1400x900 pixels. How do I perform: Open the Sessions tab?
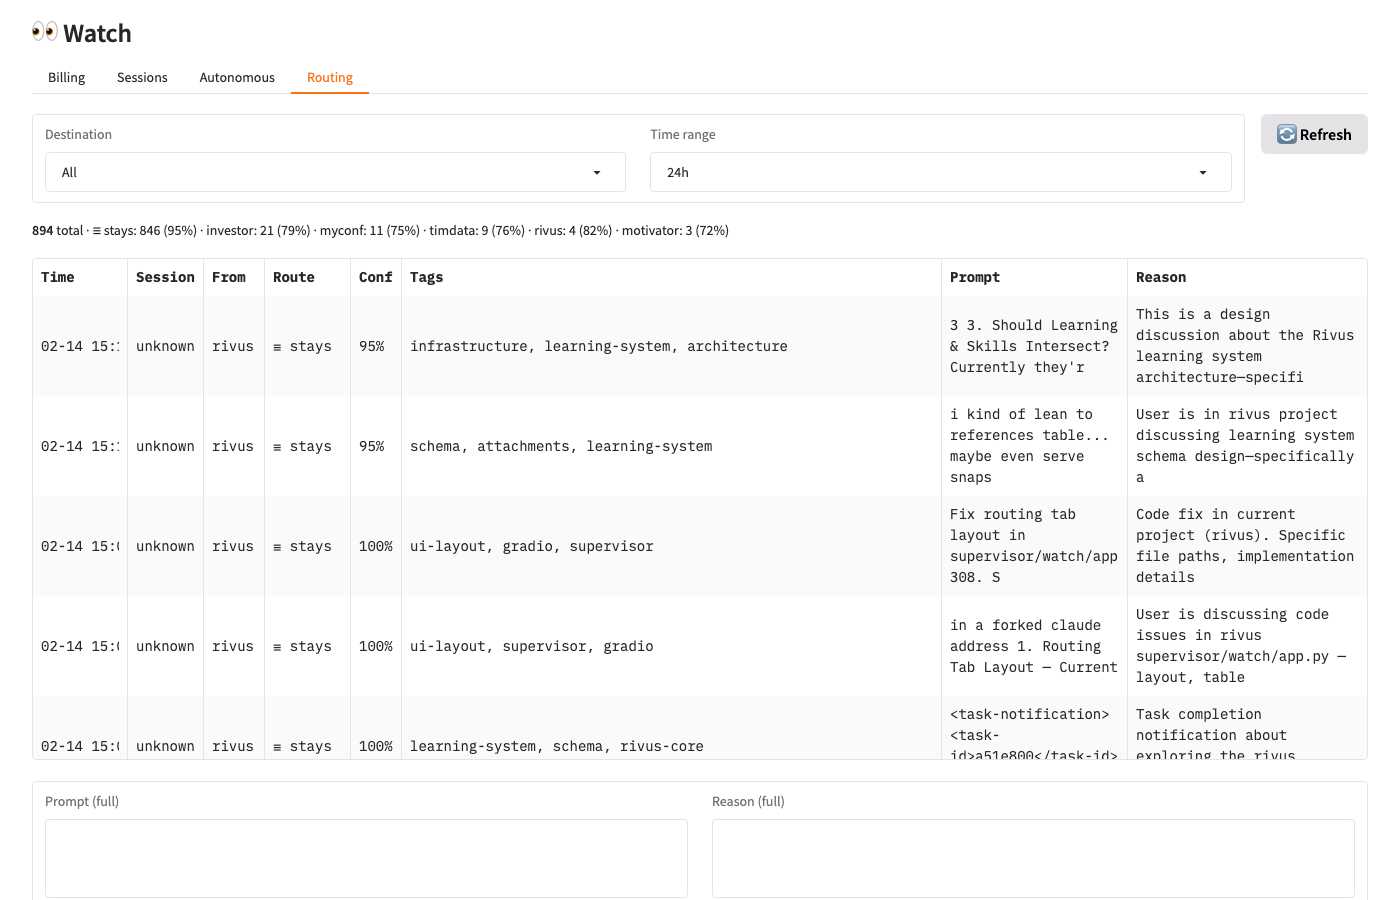point(142,77)
